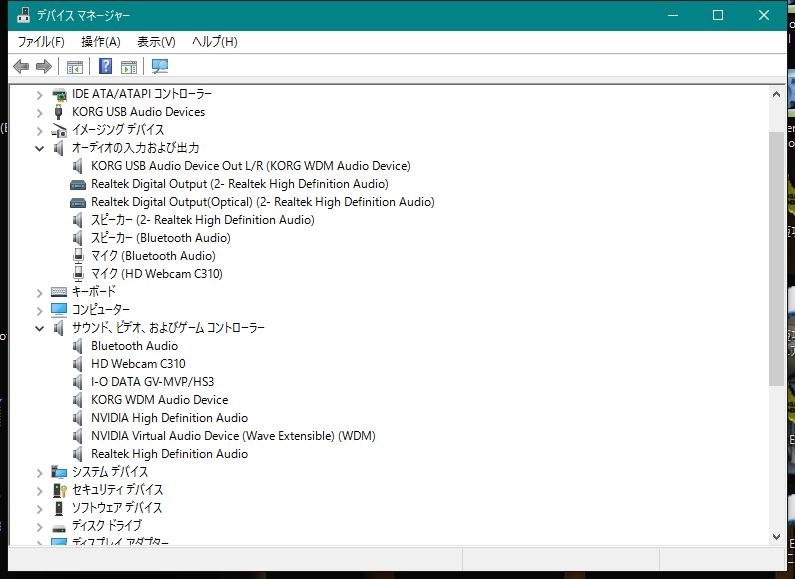Expand the セキュリティ デバイス node
This screenshot has width=795, height=579.
pos(40,490)
